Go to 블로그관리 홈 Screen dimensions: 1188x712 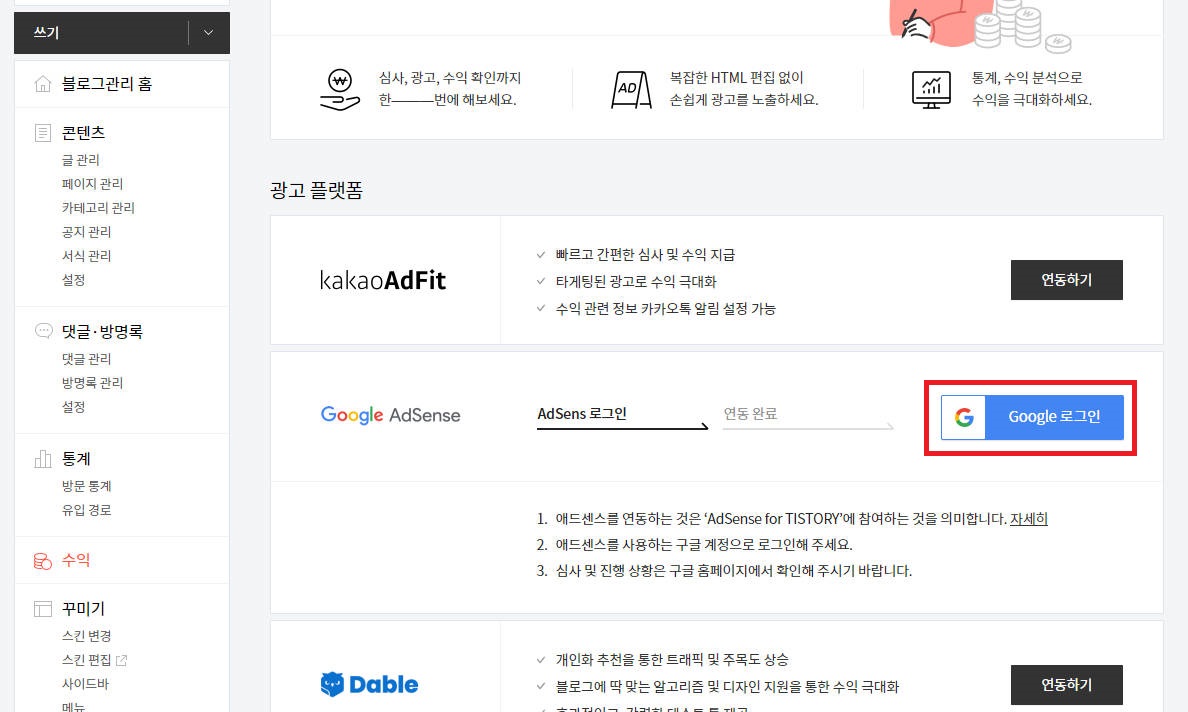(107, 84)
